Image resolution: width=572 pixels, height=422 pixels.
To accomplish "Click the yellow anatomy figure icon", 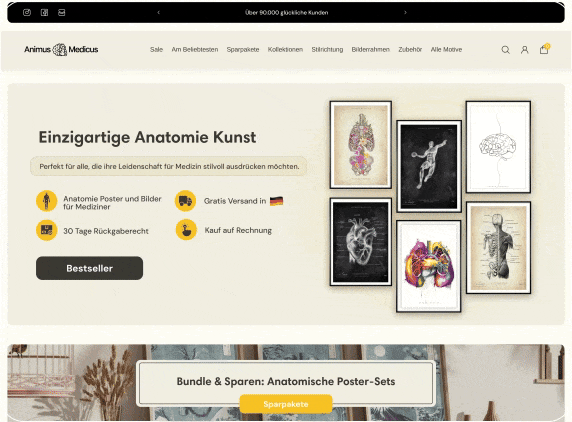I will 47,201.
